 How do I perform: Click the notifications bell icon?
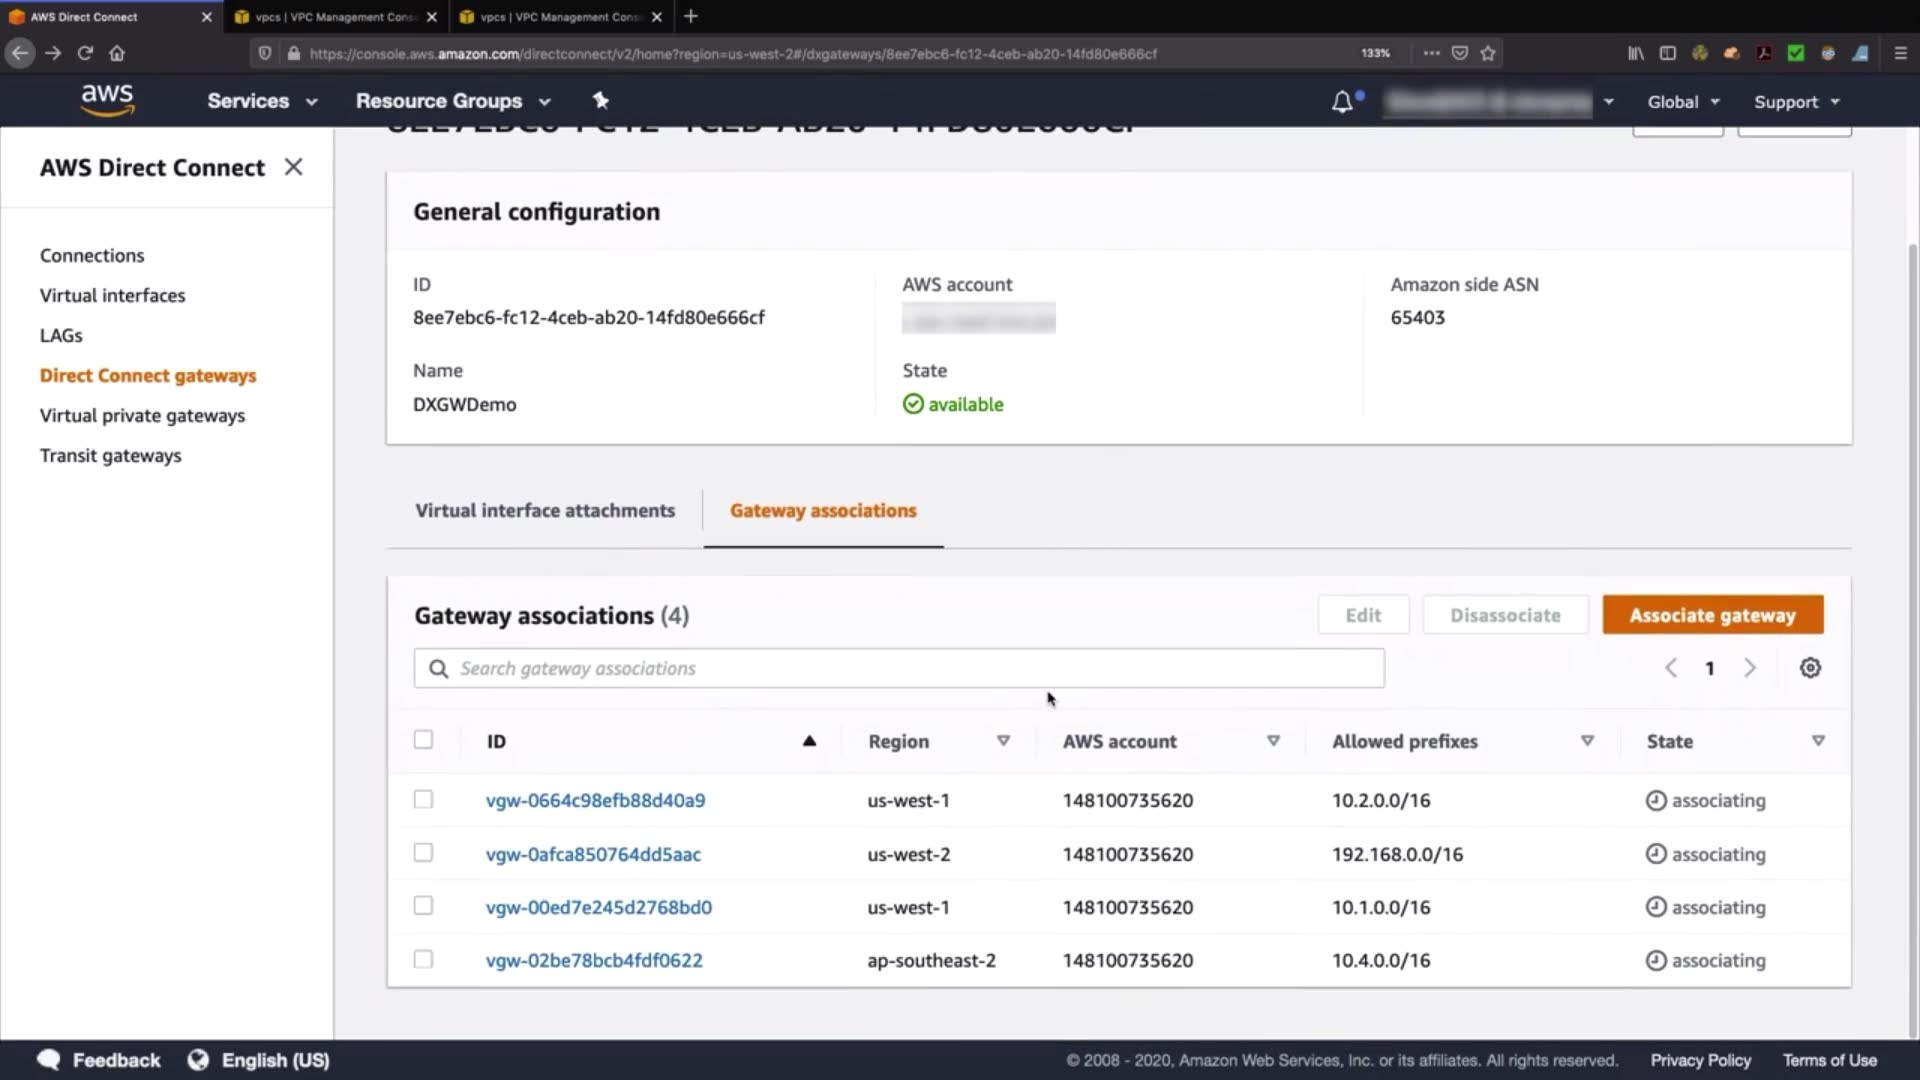click(x=1342, y=101)
